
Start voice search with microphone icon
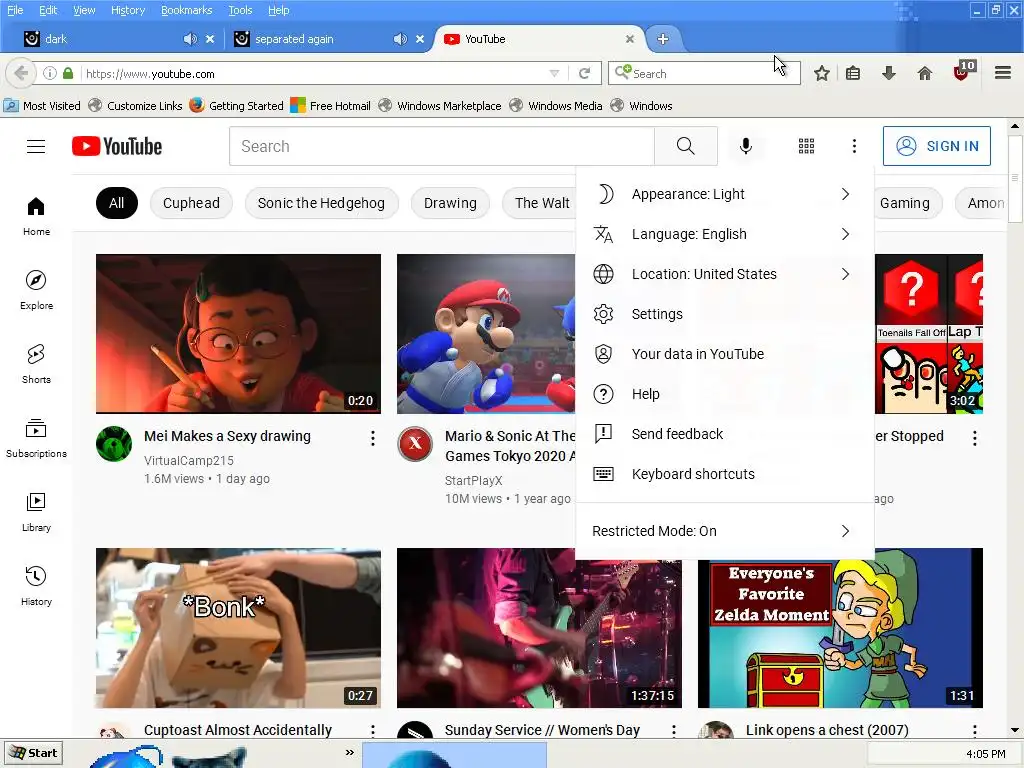coord(746,146)
